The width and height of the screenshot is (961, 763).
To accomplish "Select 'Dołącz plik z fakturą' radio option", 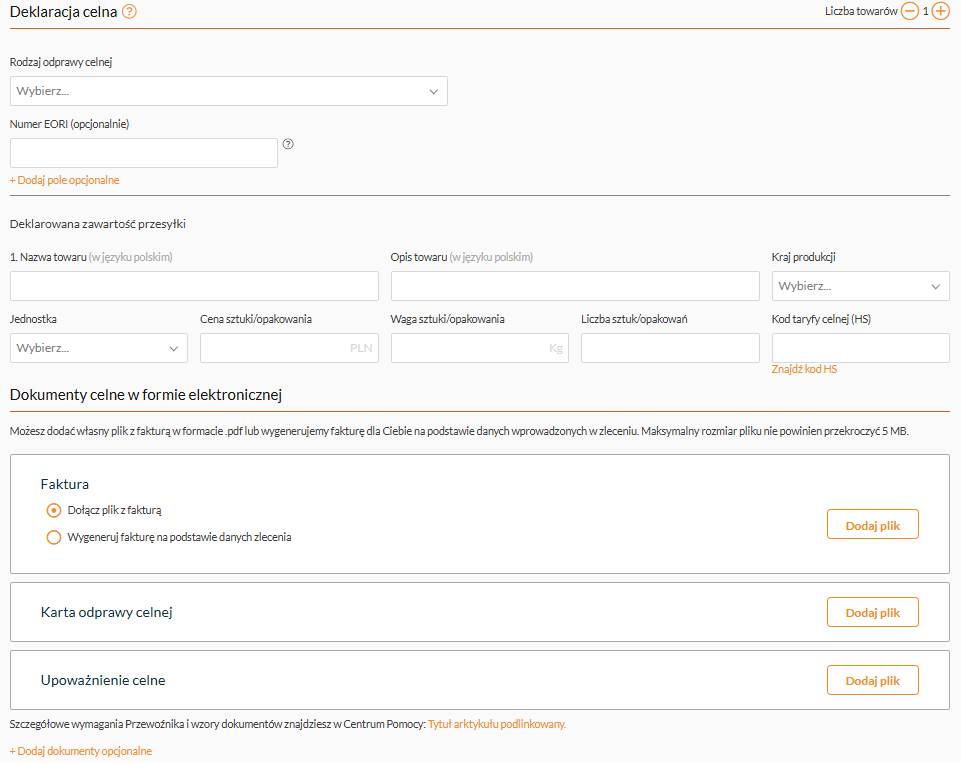I will pos(54,510).
